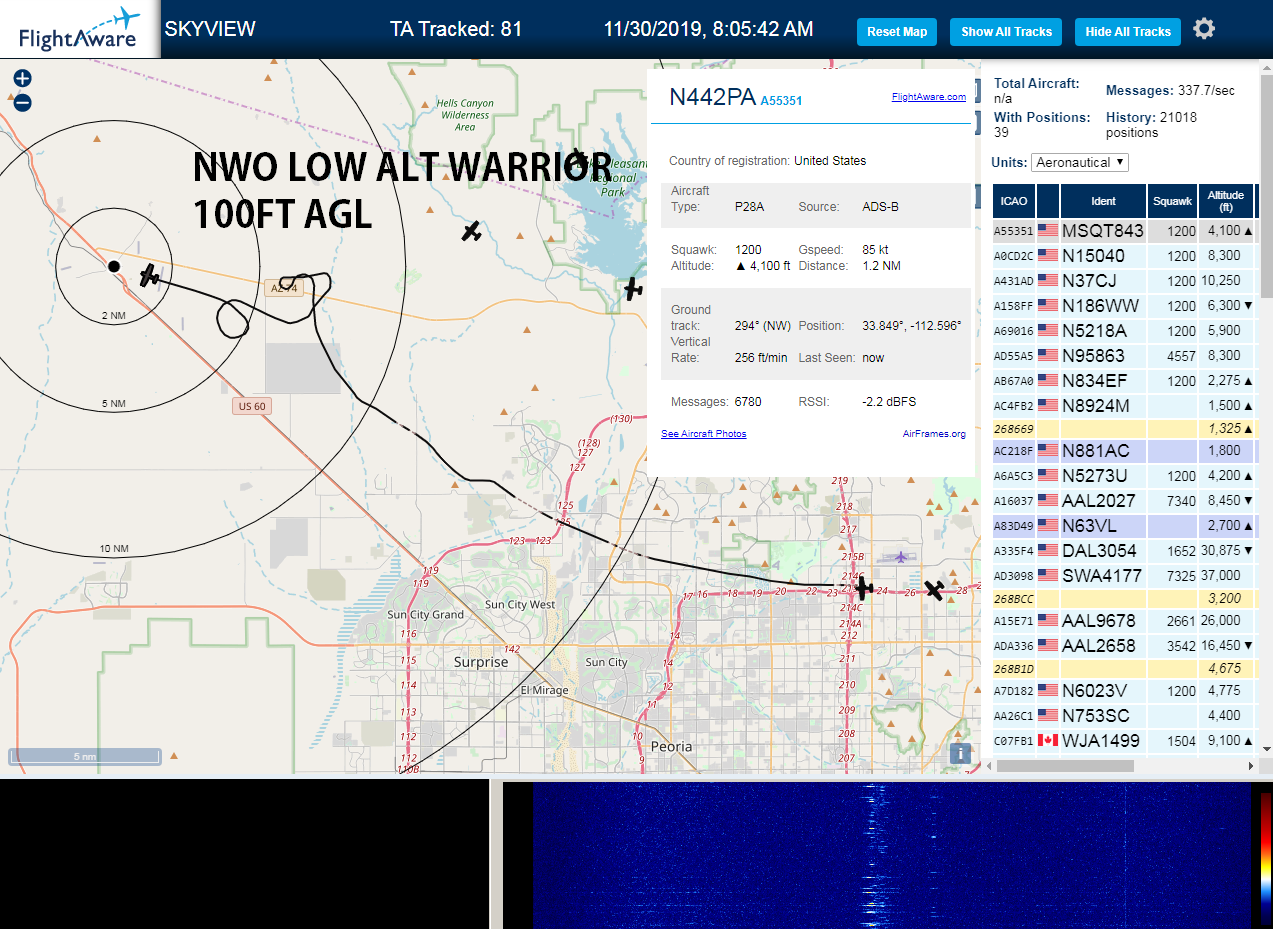Click the FlightAware logo
Viewport: 1273px width, 929px height.
coord(79,29)
